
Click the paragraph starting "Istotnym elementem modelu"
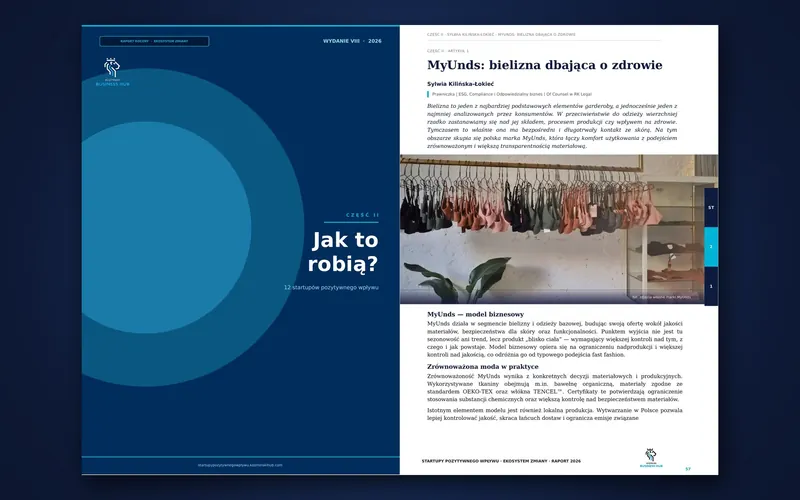pos(555,414)
